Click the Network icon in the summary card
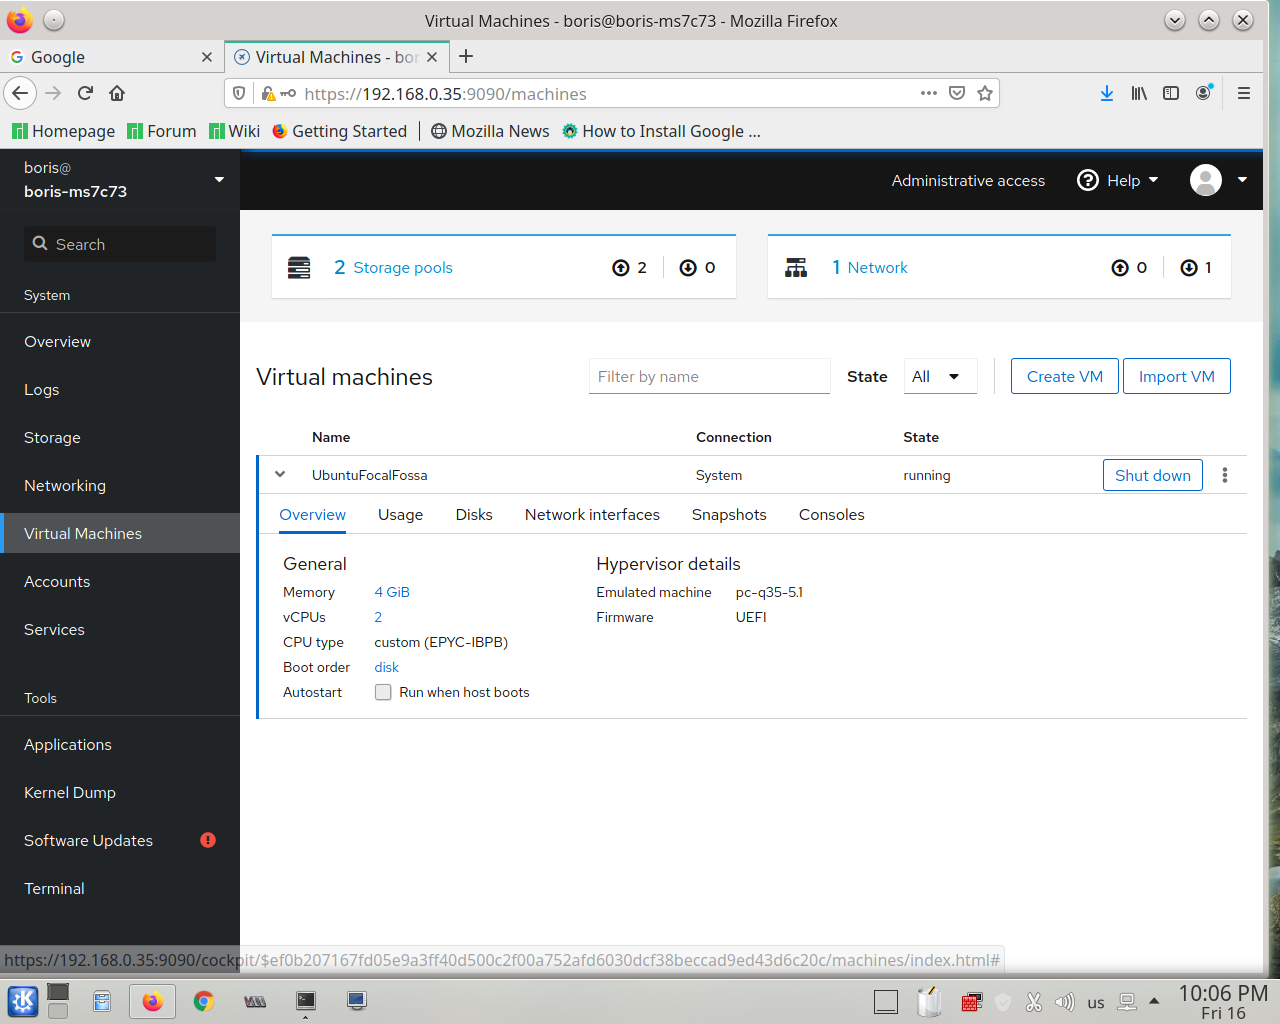 point(796,266)
